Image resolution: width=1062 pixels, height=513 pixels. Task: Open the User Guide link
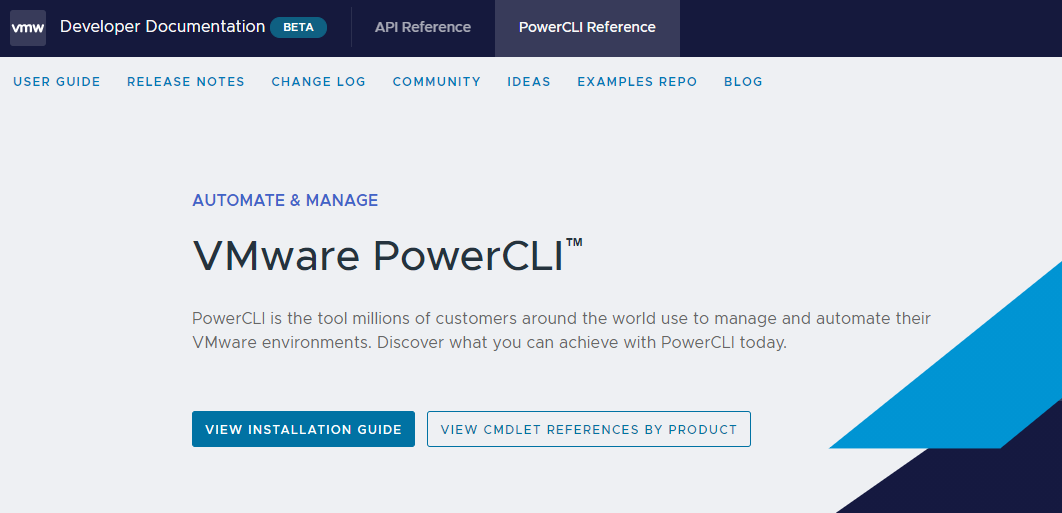tap(57, 82)
